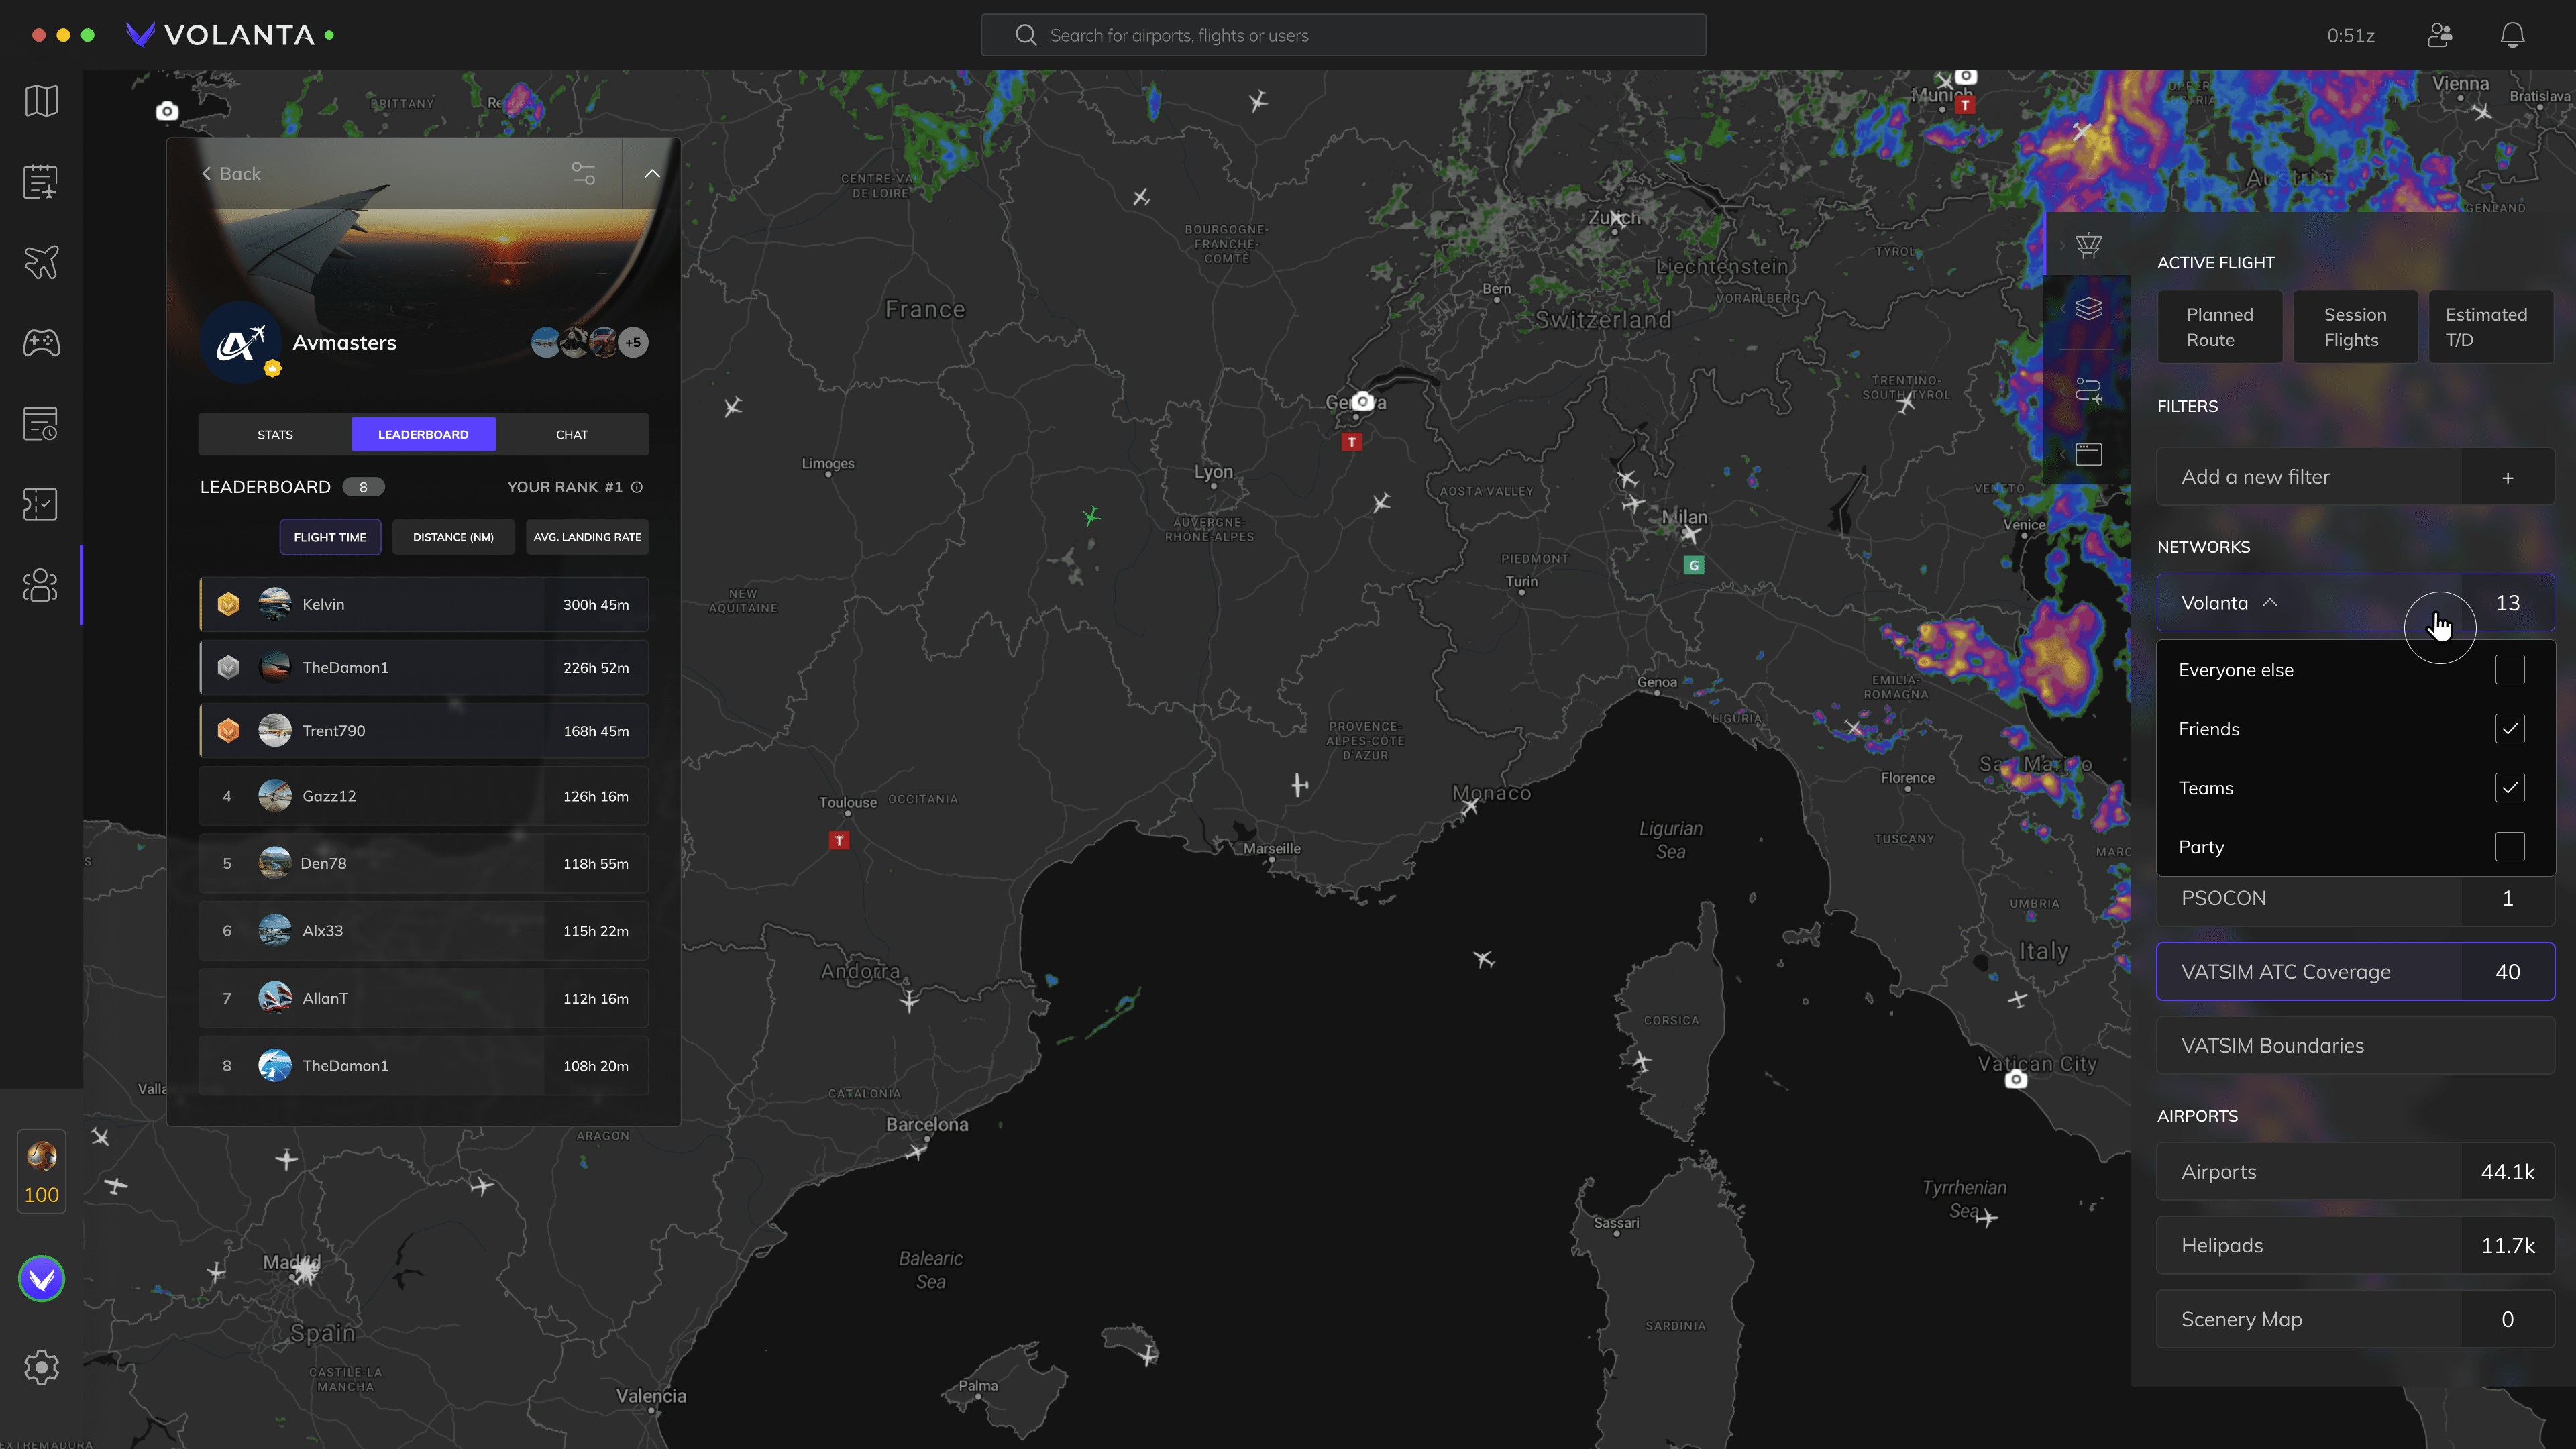The width and height of the screenshot is (2576, 1449).
Task: Click the notifications bell icon
Action: pos(2512,35)
